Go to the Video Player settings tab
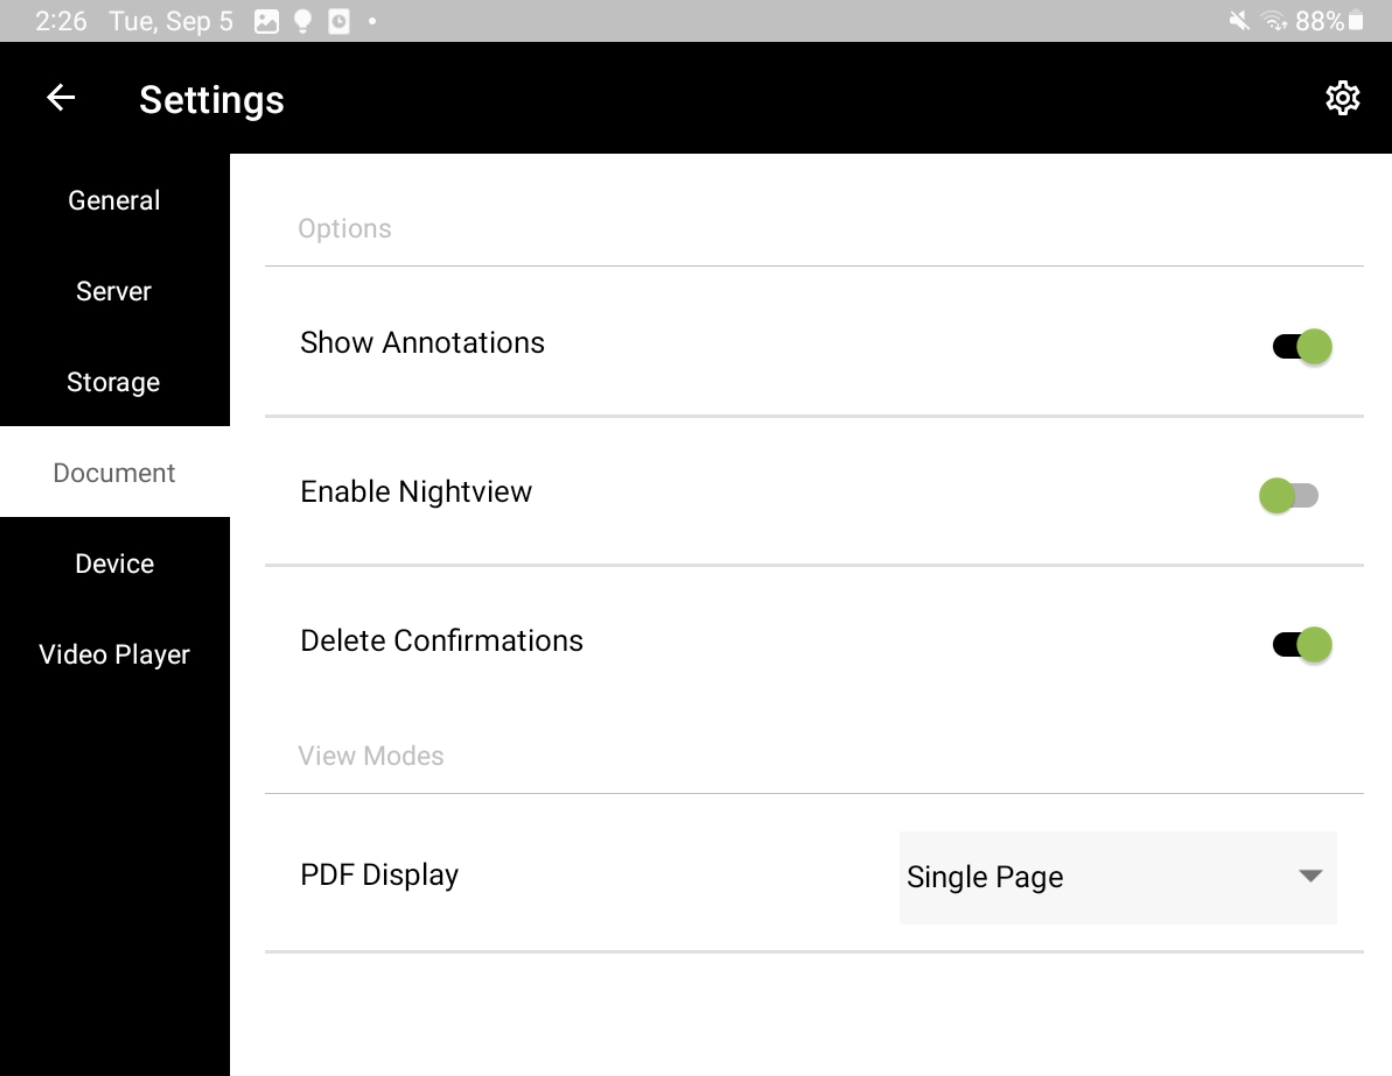The width and height of the screenshot is (1392, 1076). tap(114, 654)
